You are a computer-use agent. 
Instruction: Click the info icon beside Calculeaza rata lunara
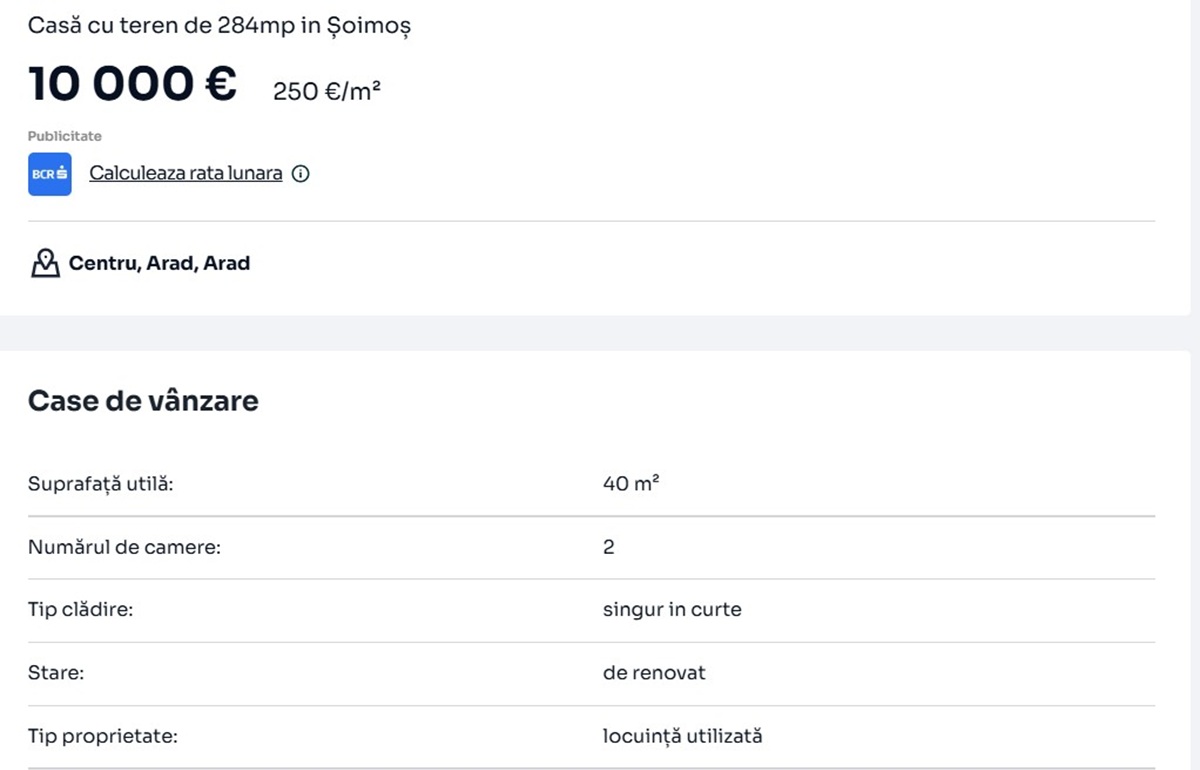(x=300, y=174)
